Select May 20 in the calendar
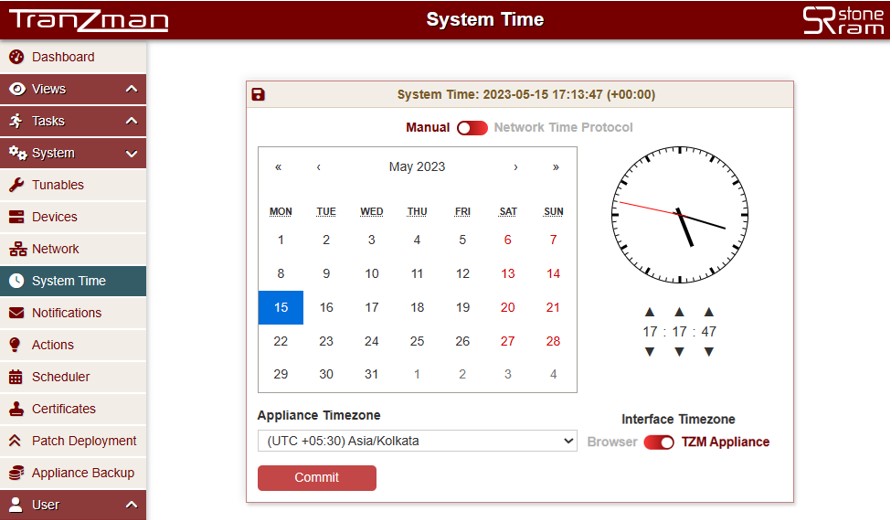Screen dimensions: 892x520 point(507,308)
